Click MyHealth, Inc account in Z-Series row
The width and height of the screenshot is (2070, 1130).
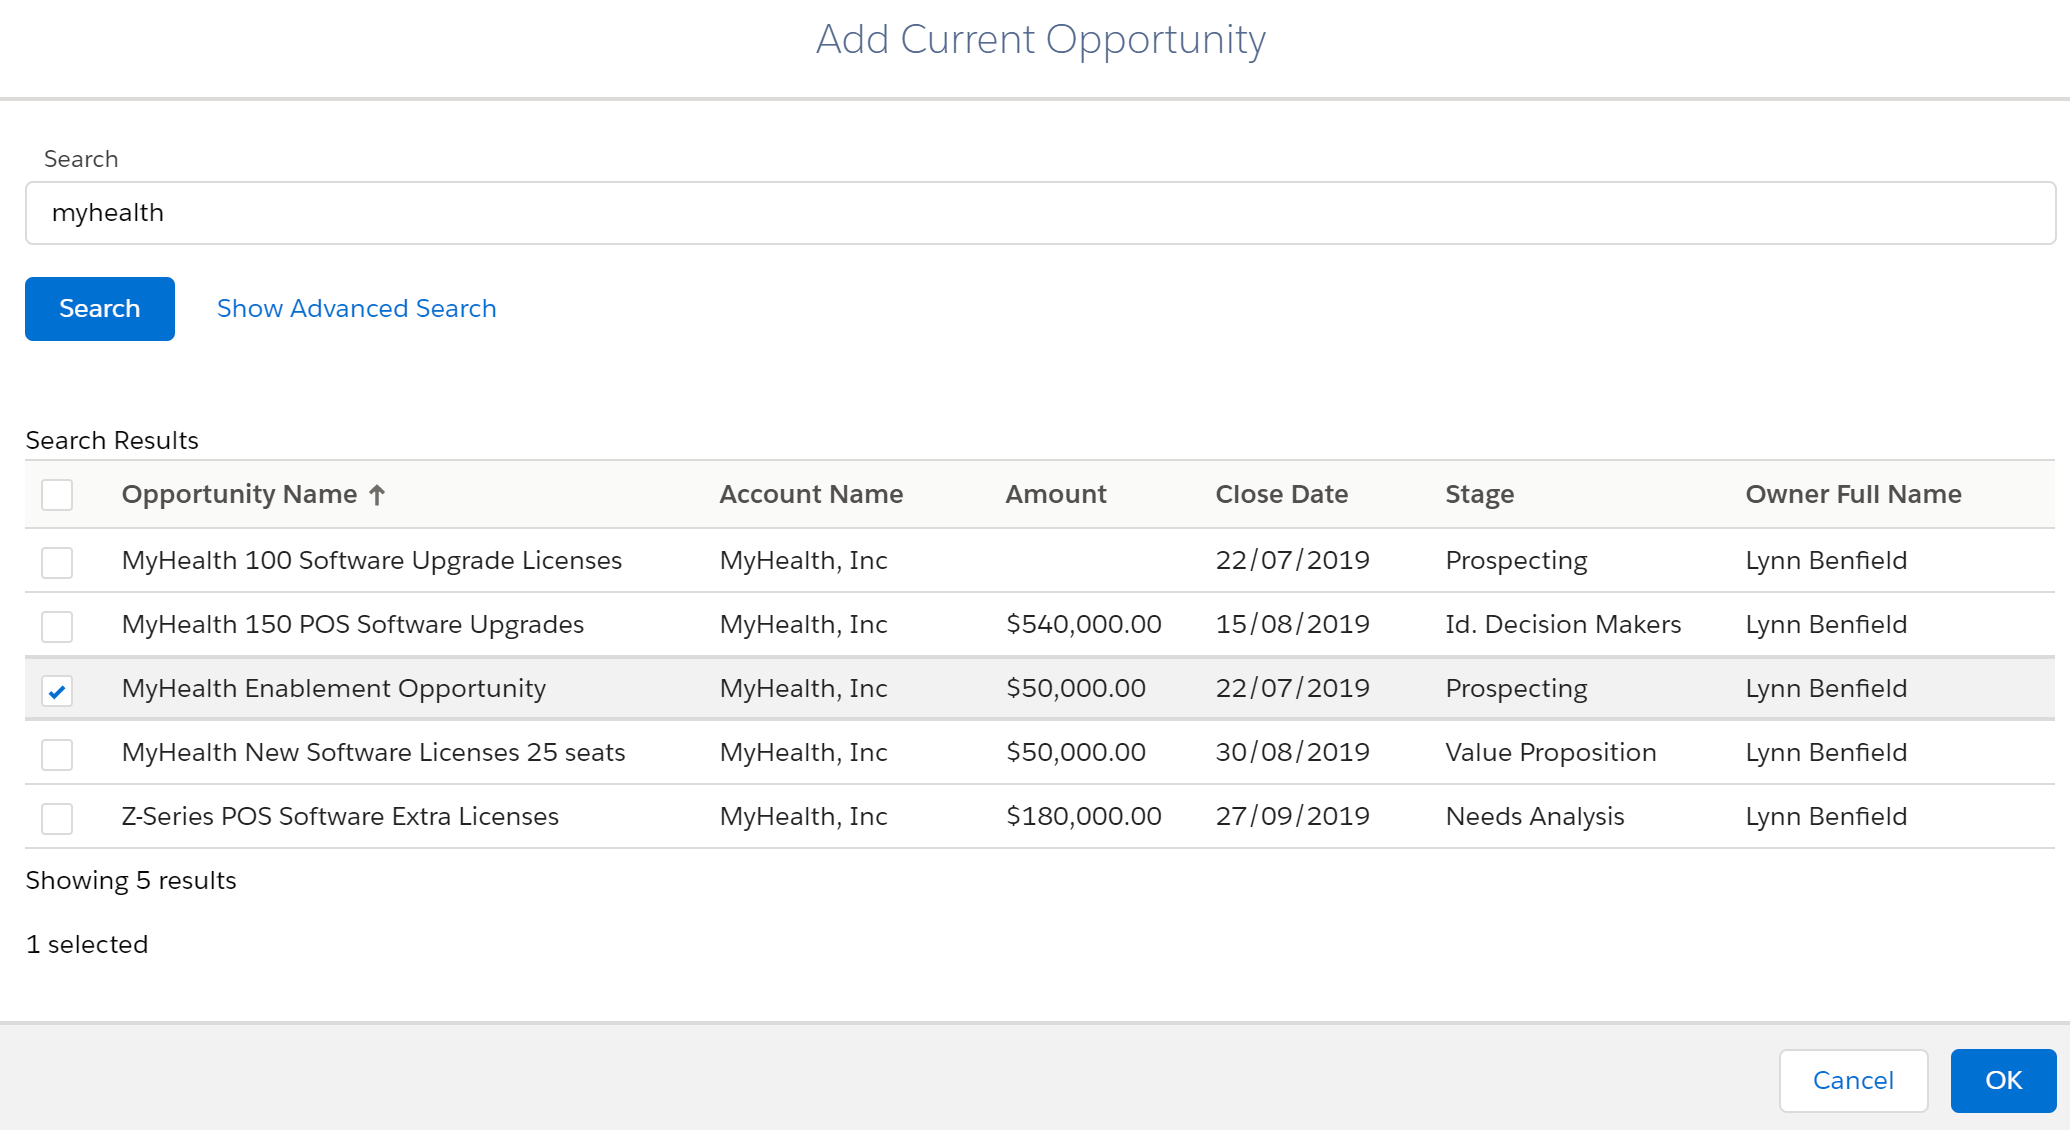(804, 817)
